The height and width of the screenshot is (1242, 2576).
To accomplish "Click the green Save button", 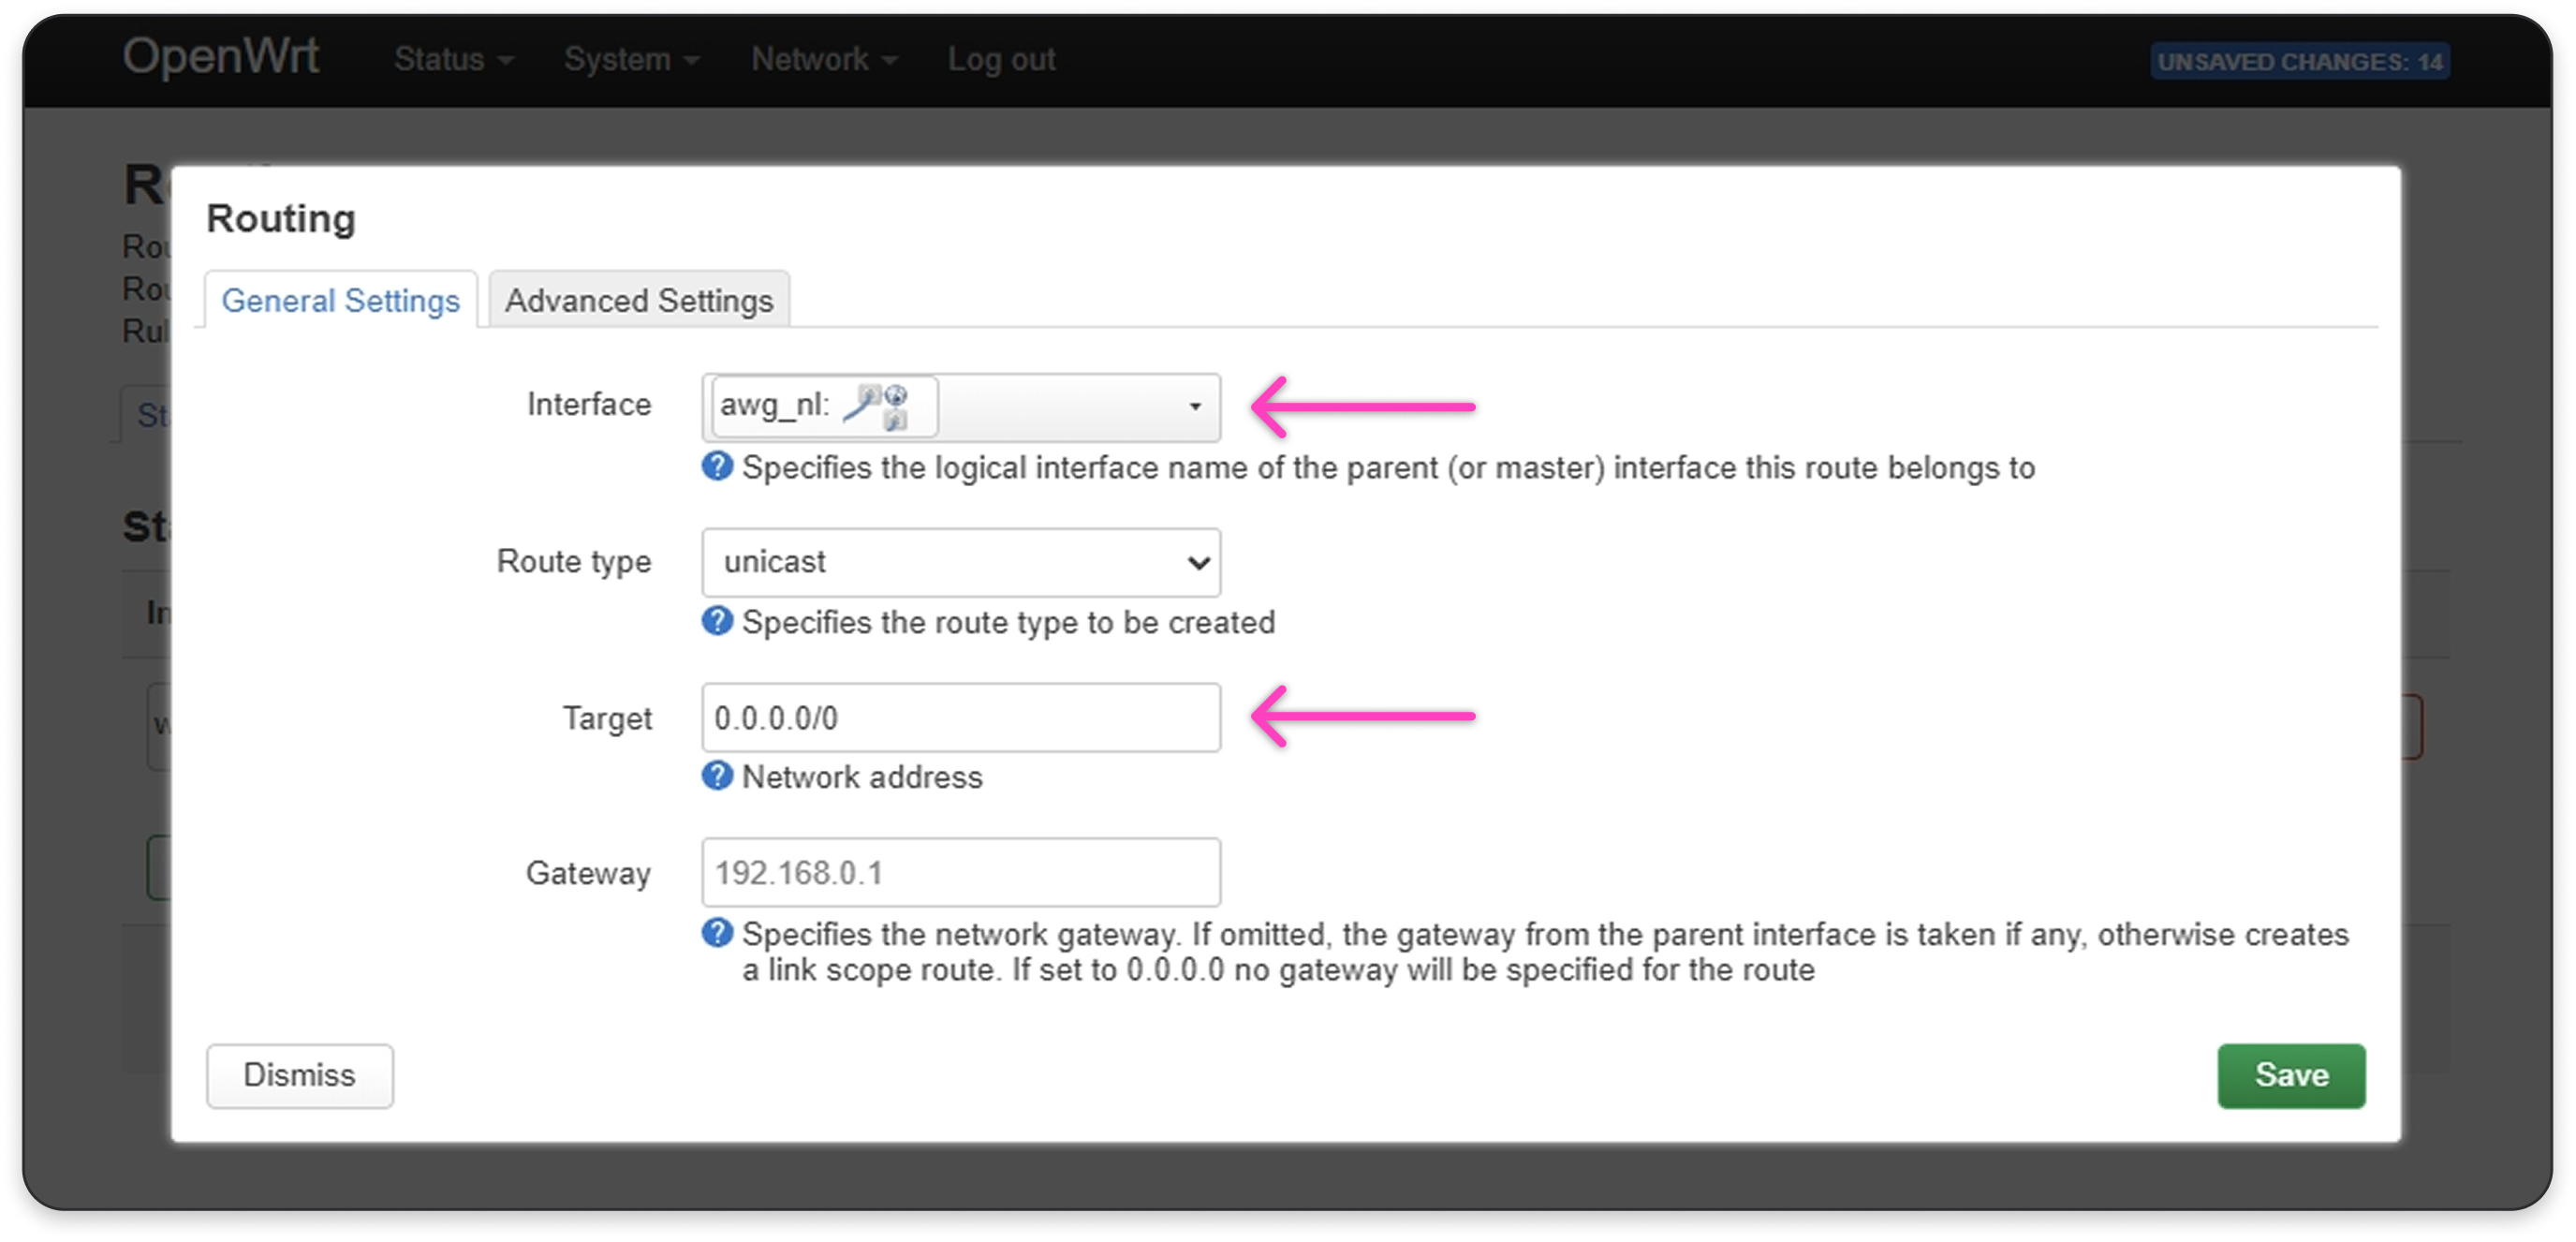I will click(x=2290, y=1075).
